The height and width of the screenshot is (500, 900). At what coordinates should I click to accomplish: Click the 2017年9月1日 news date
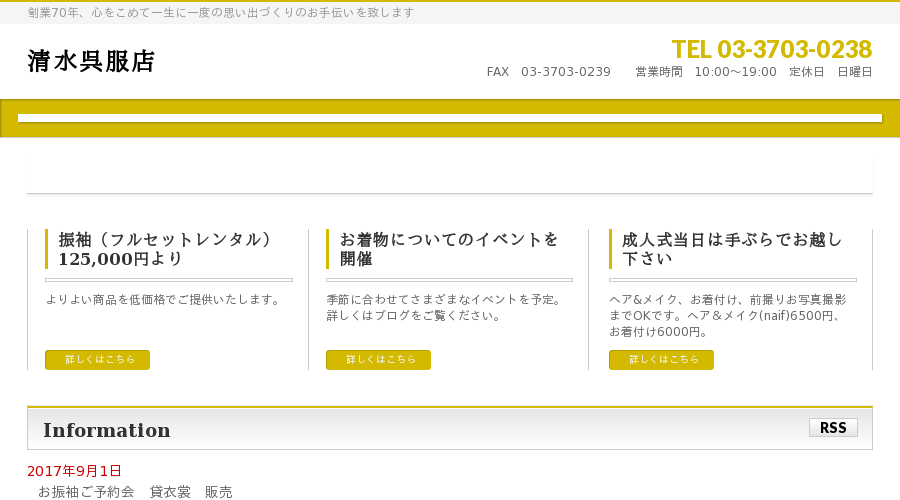pyautogui.click(x=74, y=471)
